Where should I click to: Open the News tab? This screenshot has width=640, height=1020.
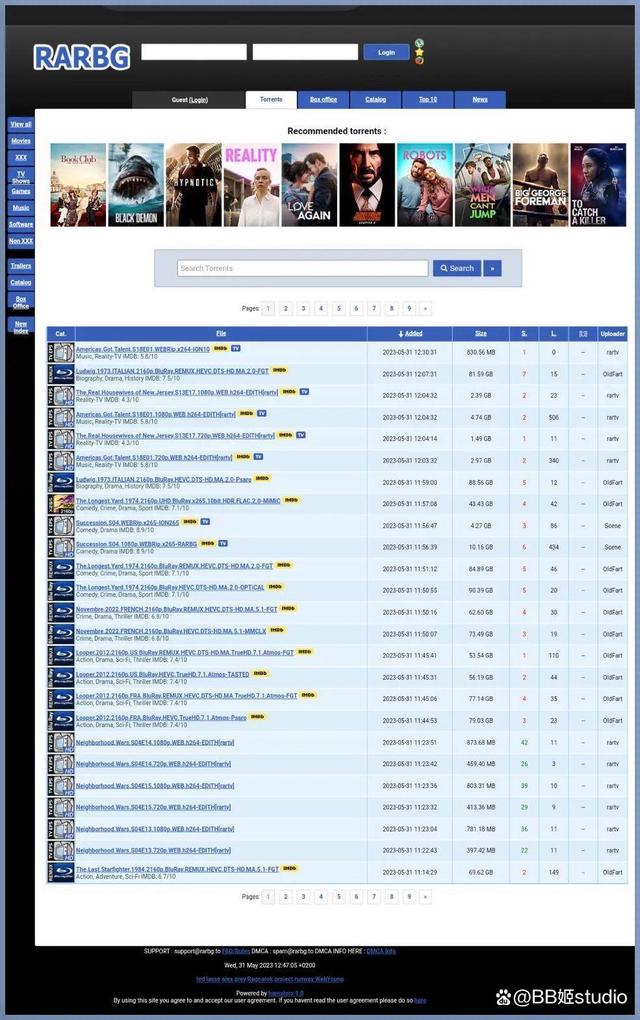coord(480,100)
